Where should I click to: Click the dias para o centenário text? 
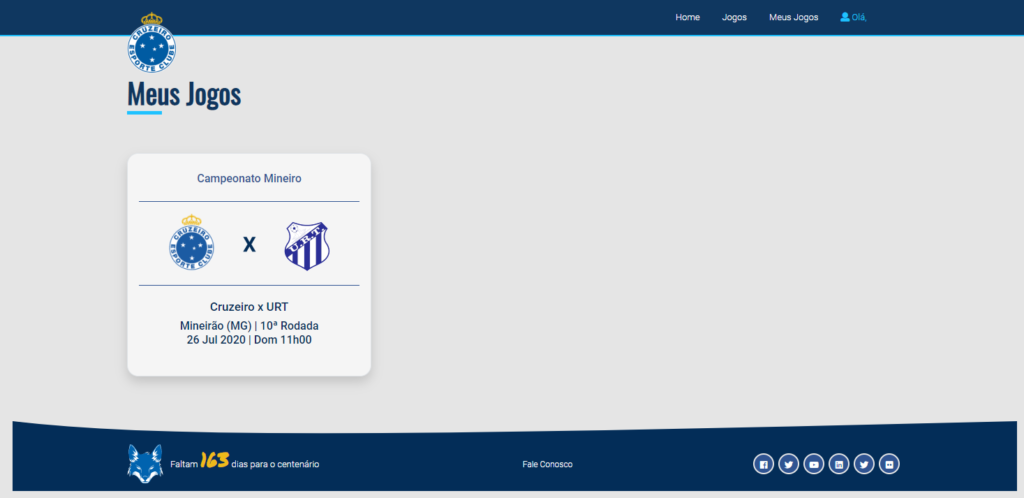[275, 465]
